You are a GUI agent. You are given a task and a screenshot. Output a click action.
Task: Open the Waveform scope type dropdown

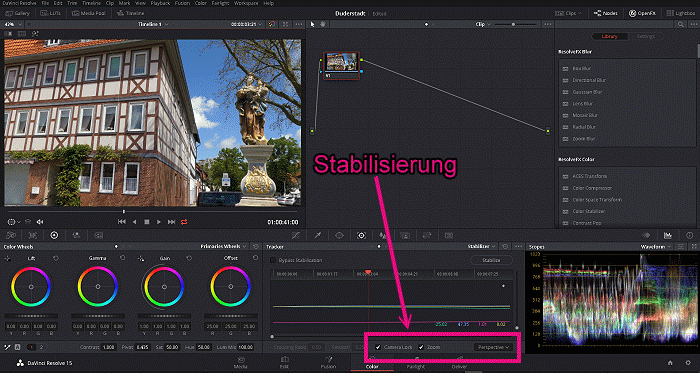coord(656,246)
